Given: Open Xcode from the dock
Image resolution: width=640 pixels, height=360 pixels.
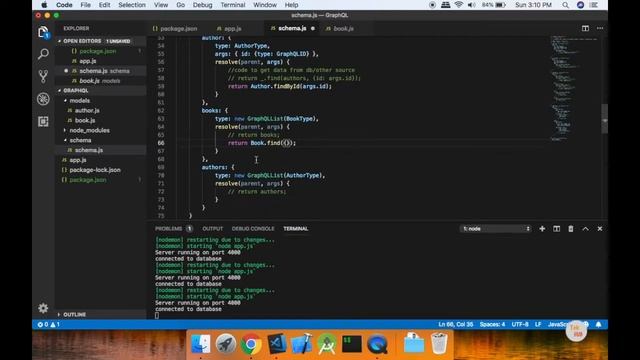Looking at the screenshot, I should [302, 344].
